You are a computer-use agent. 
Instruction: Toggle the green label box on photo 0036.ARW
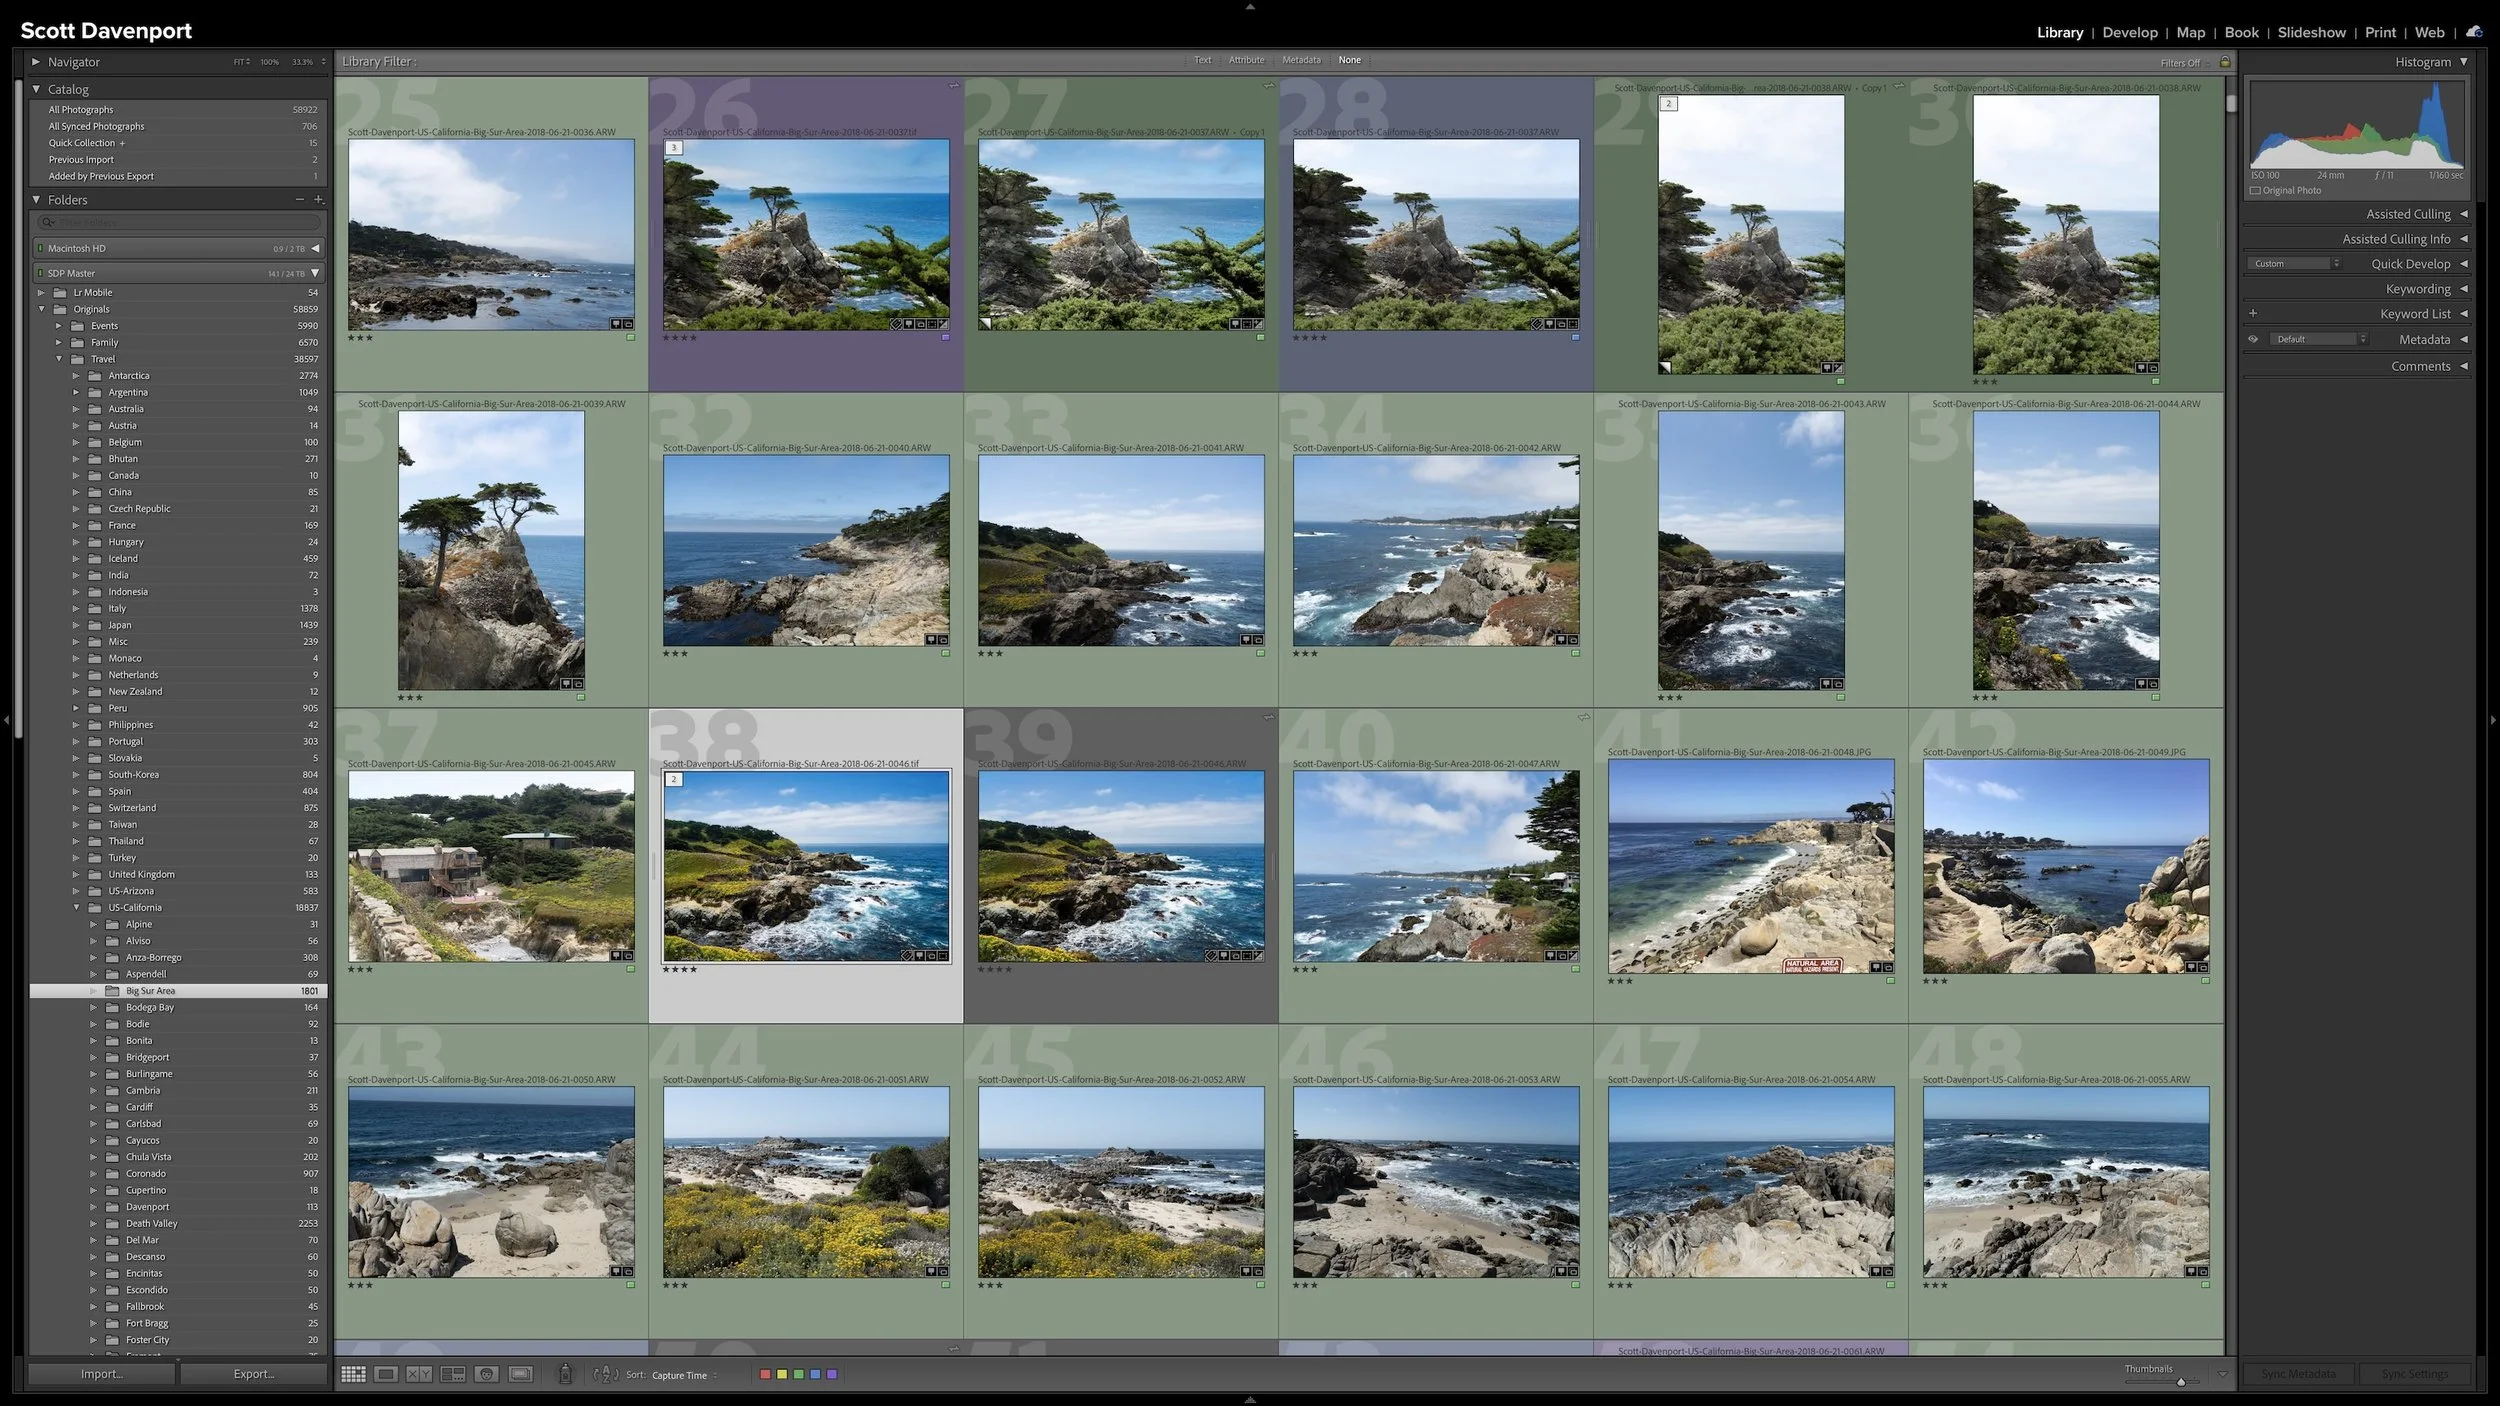pos(631,338)
